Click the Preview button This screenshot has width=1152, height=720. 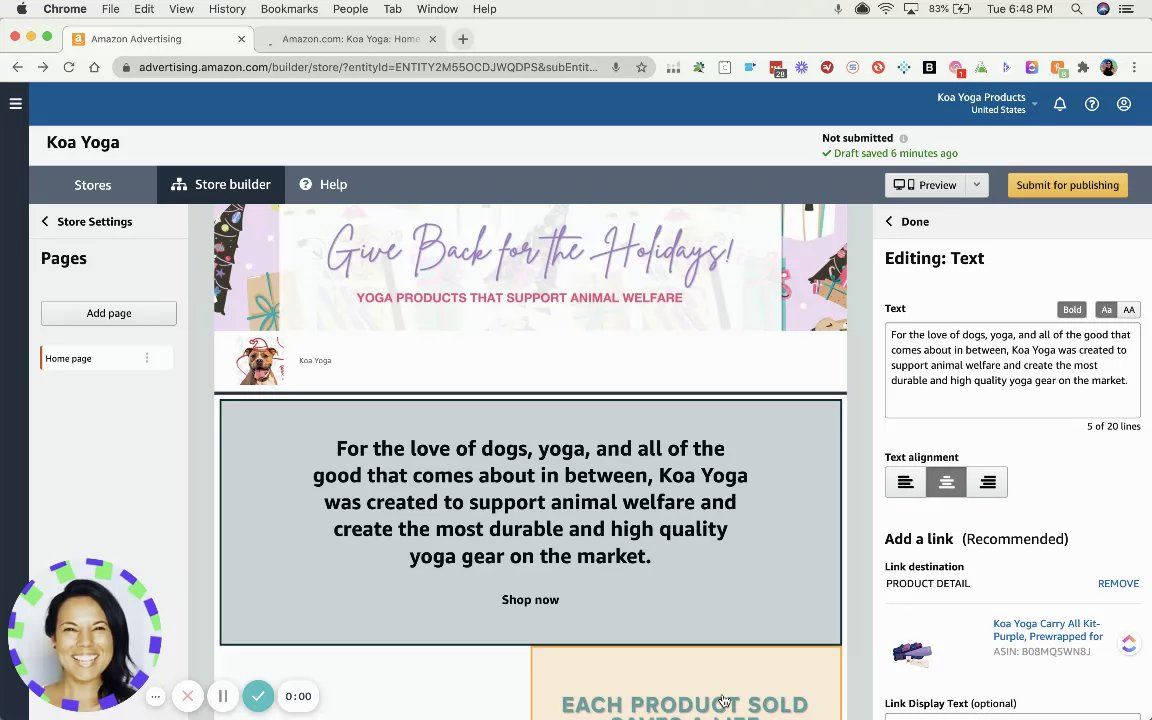(925, 184)
